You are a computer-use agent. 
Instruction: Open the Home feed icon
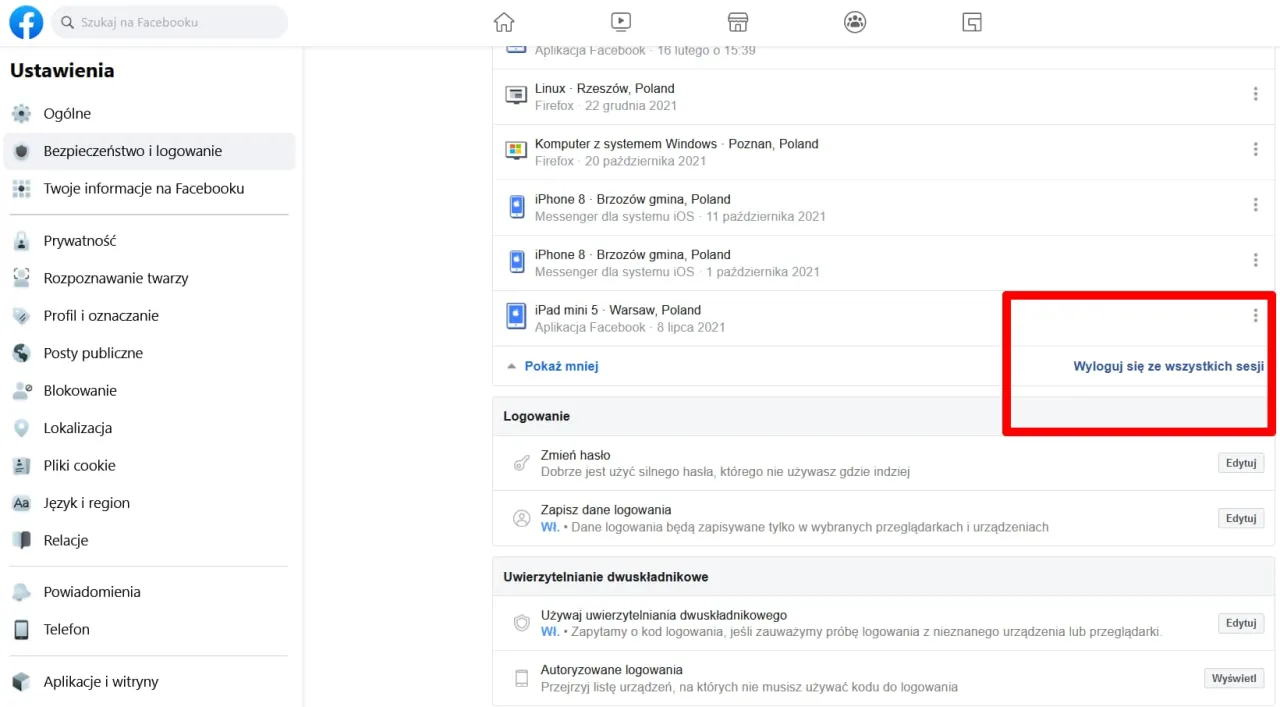coord(504,22)
